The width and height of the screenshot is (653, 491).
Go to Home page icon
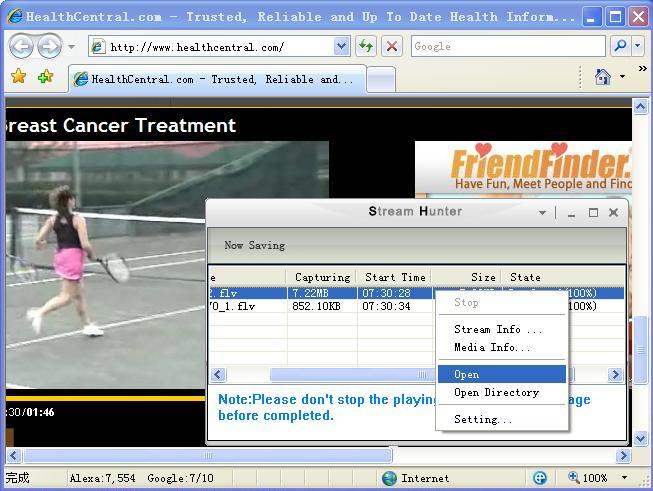pos(603,77)
